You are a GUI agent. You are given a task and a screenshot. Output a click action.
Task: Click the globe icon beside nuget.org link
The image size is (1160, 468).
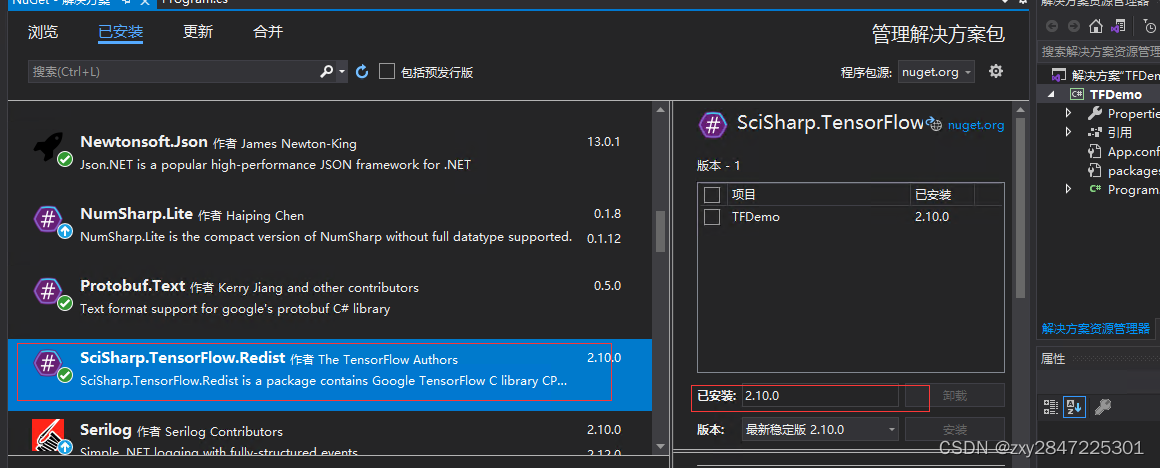pos(935,125)
